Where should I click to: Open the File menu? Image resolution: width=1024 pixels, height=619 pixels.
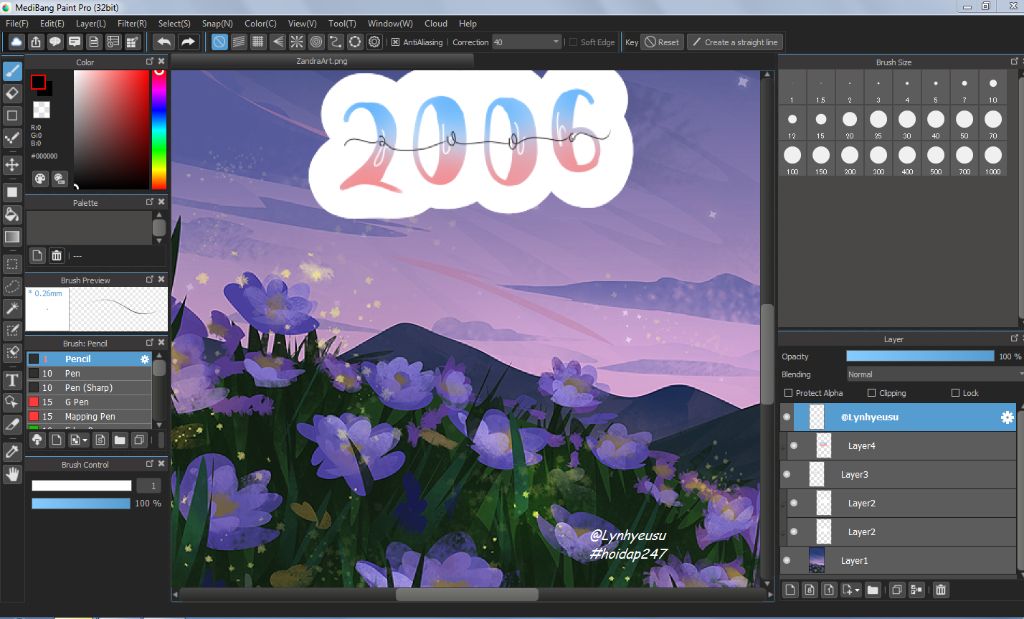coord(17,23)
